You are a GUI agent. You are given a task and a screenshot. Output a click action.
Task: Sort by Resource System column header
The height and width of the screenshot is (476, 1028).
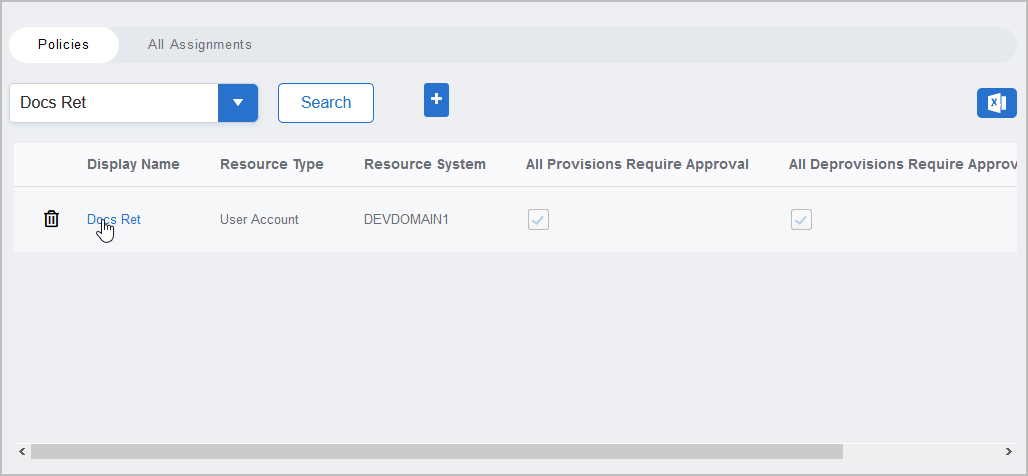pyautogui.click(x=425, y=165)
